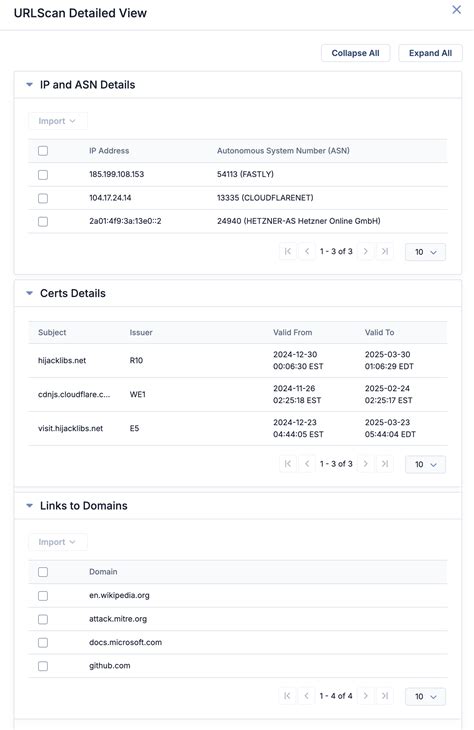This screenshot has height=730, width=474.
Task: Collapse the Certs Details section
Action: 29,293
